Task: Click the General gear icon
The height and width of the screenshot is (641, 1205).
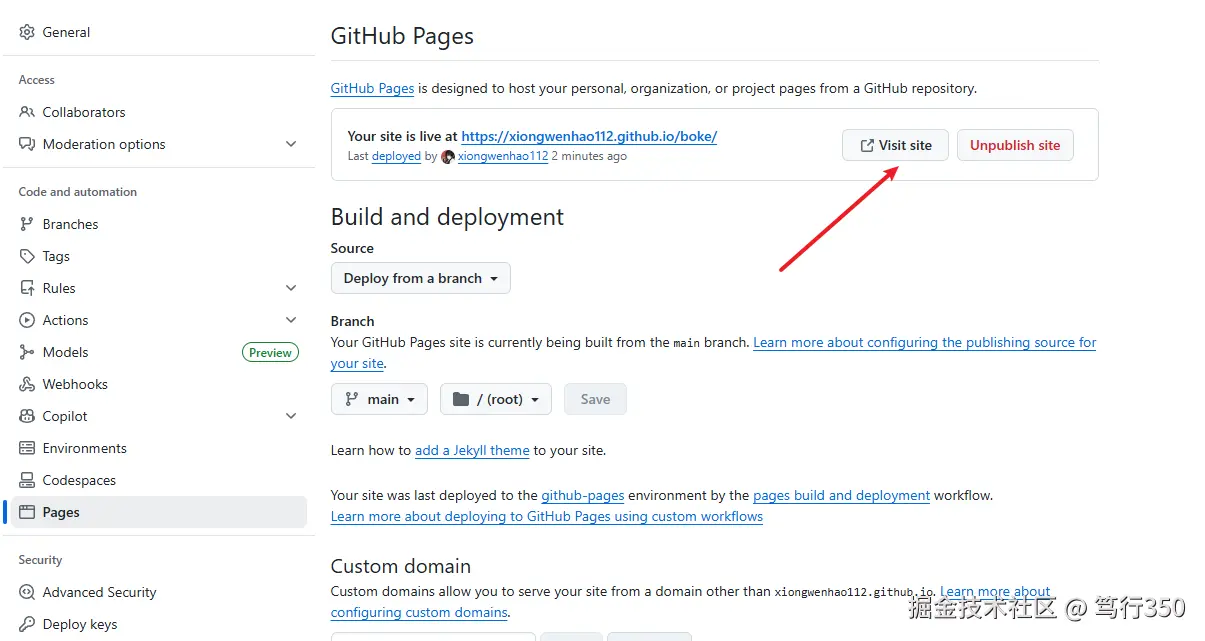Action: 27,32
